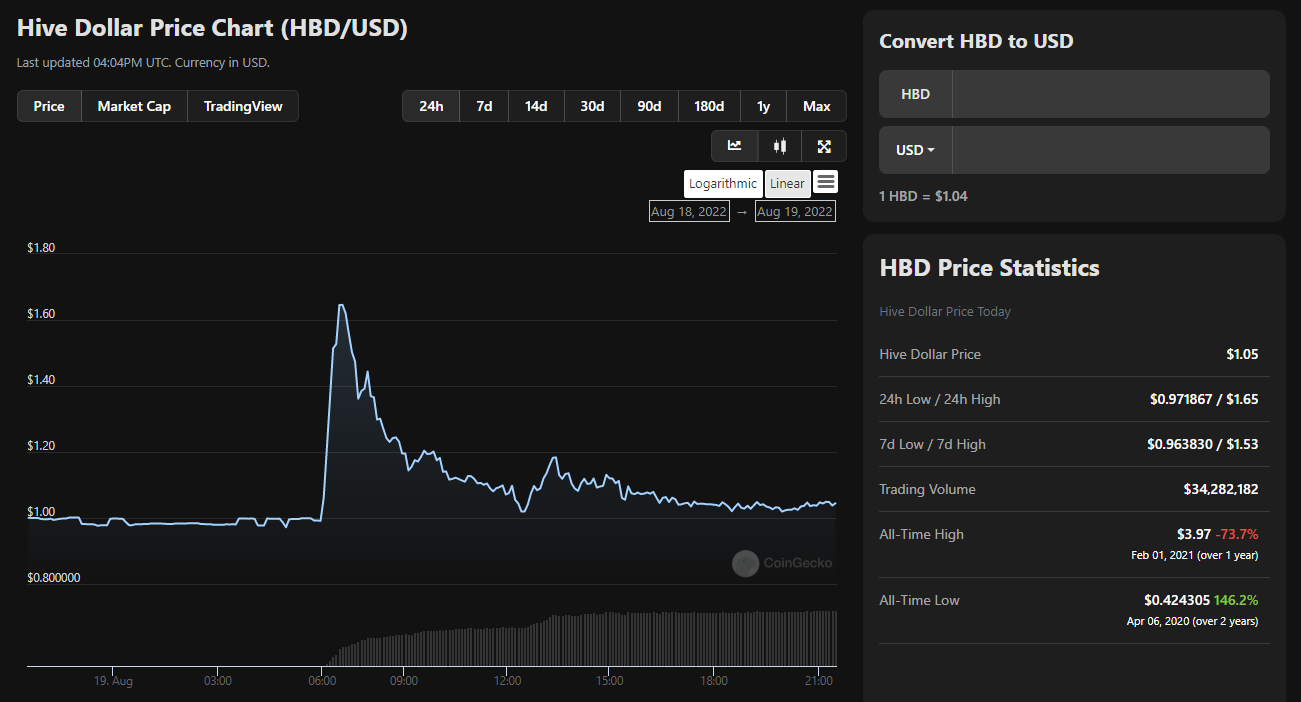Switch to candlestick chart icon

coord(780,146)
